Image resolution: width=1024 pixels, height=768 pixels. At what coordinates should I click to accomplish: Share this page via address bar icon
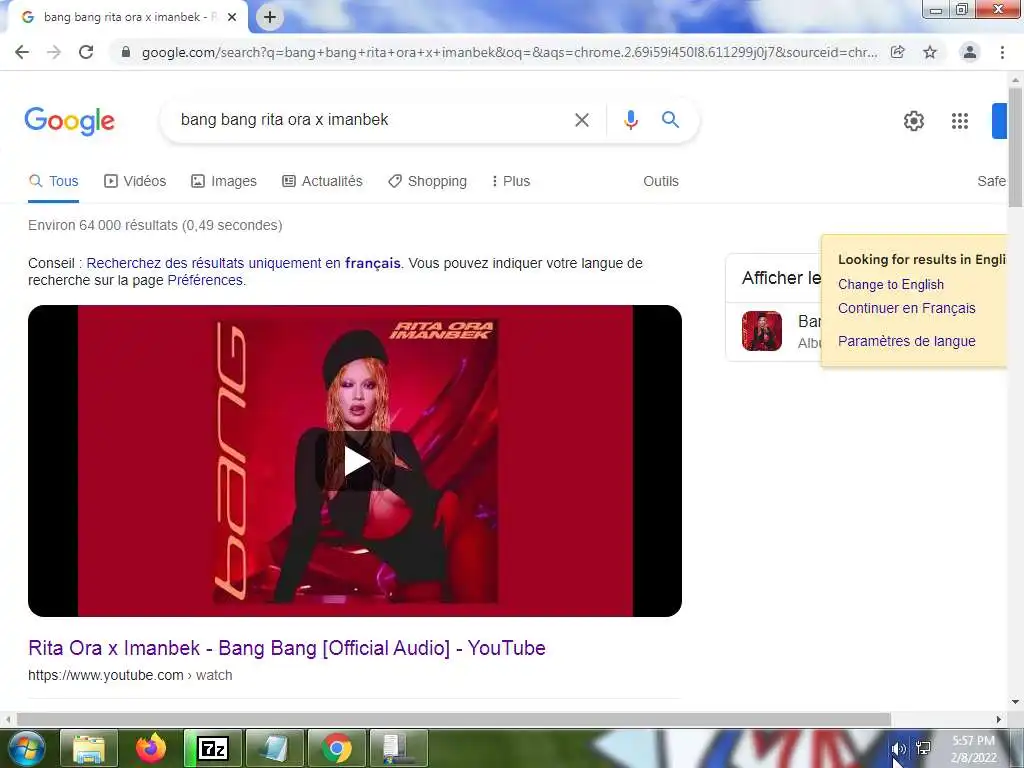click(898, 52)
